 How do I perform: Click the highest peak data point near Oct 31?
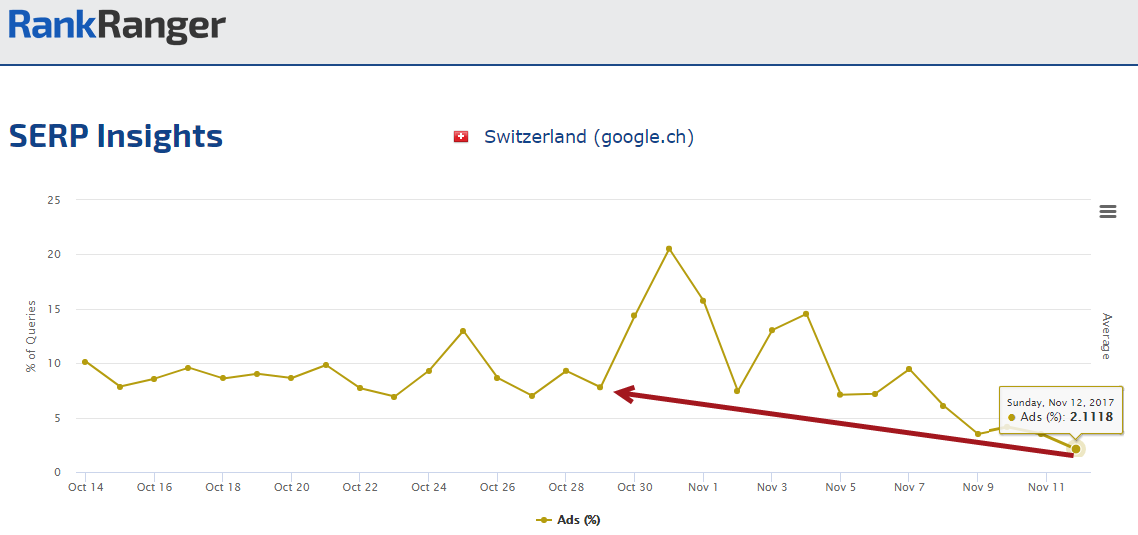[x=669, y=249]
